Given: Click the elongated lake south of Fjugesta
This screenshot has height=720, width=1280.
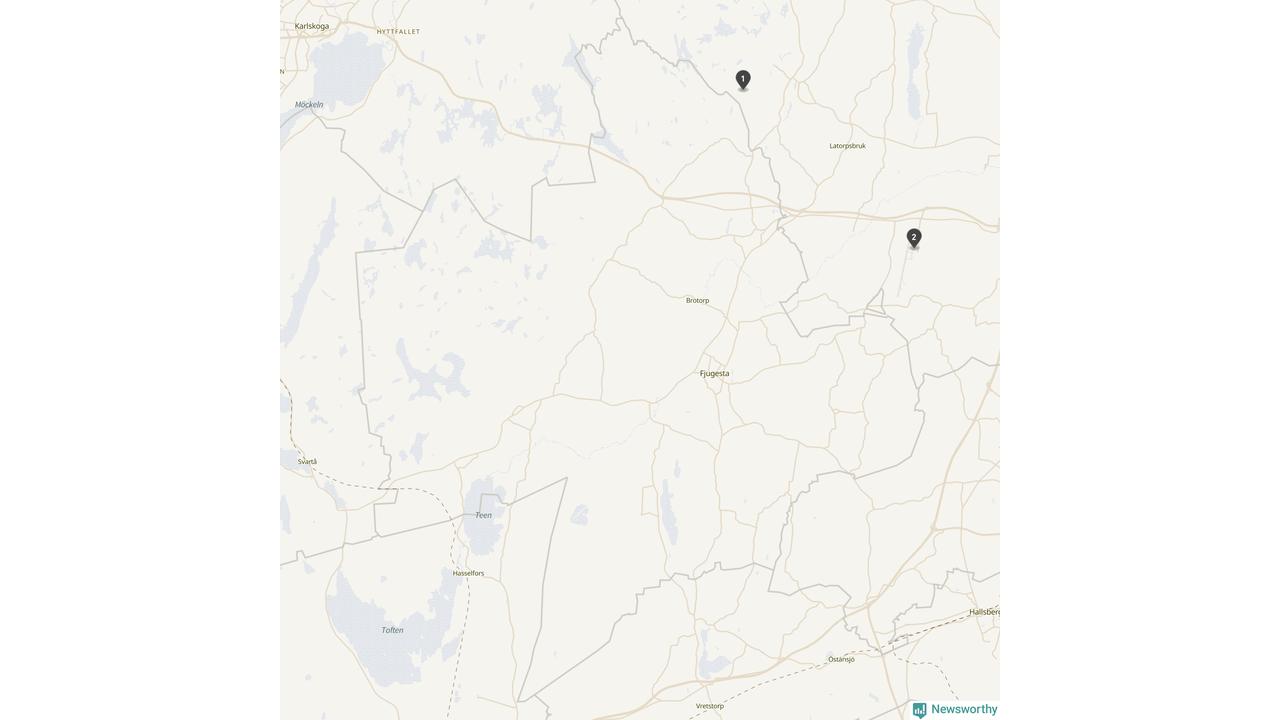Looking at the screenshot, I should pos(670,508).
